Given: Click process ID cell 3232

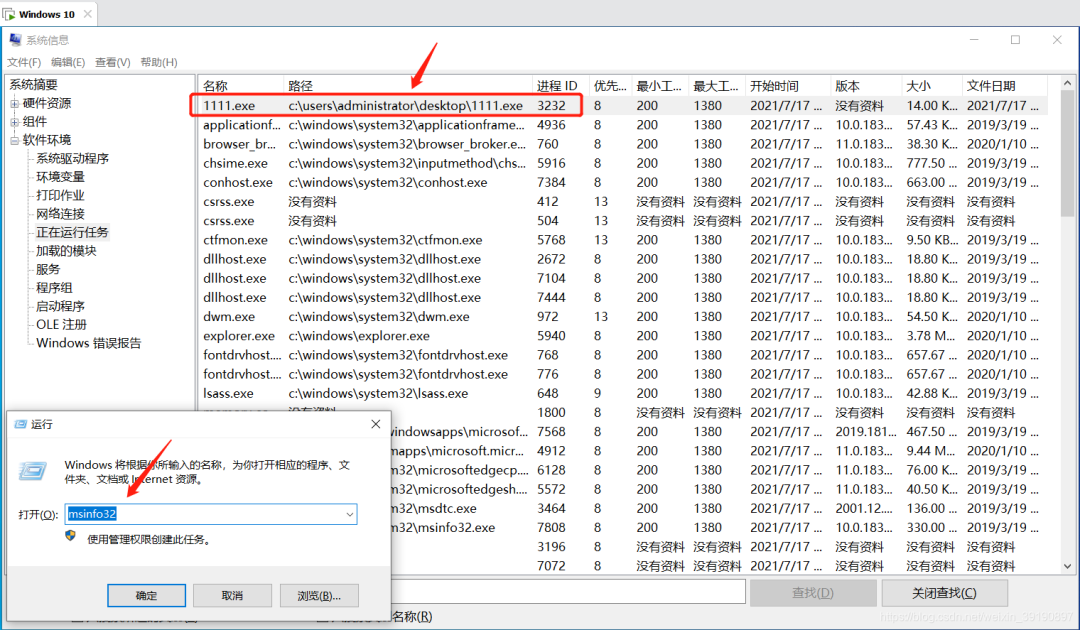Looking at the screenshot, I should 551,105.
